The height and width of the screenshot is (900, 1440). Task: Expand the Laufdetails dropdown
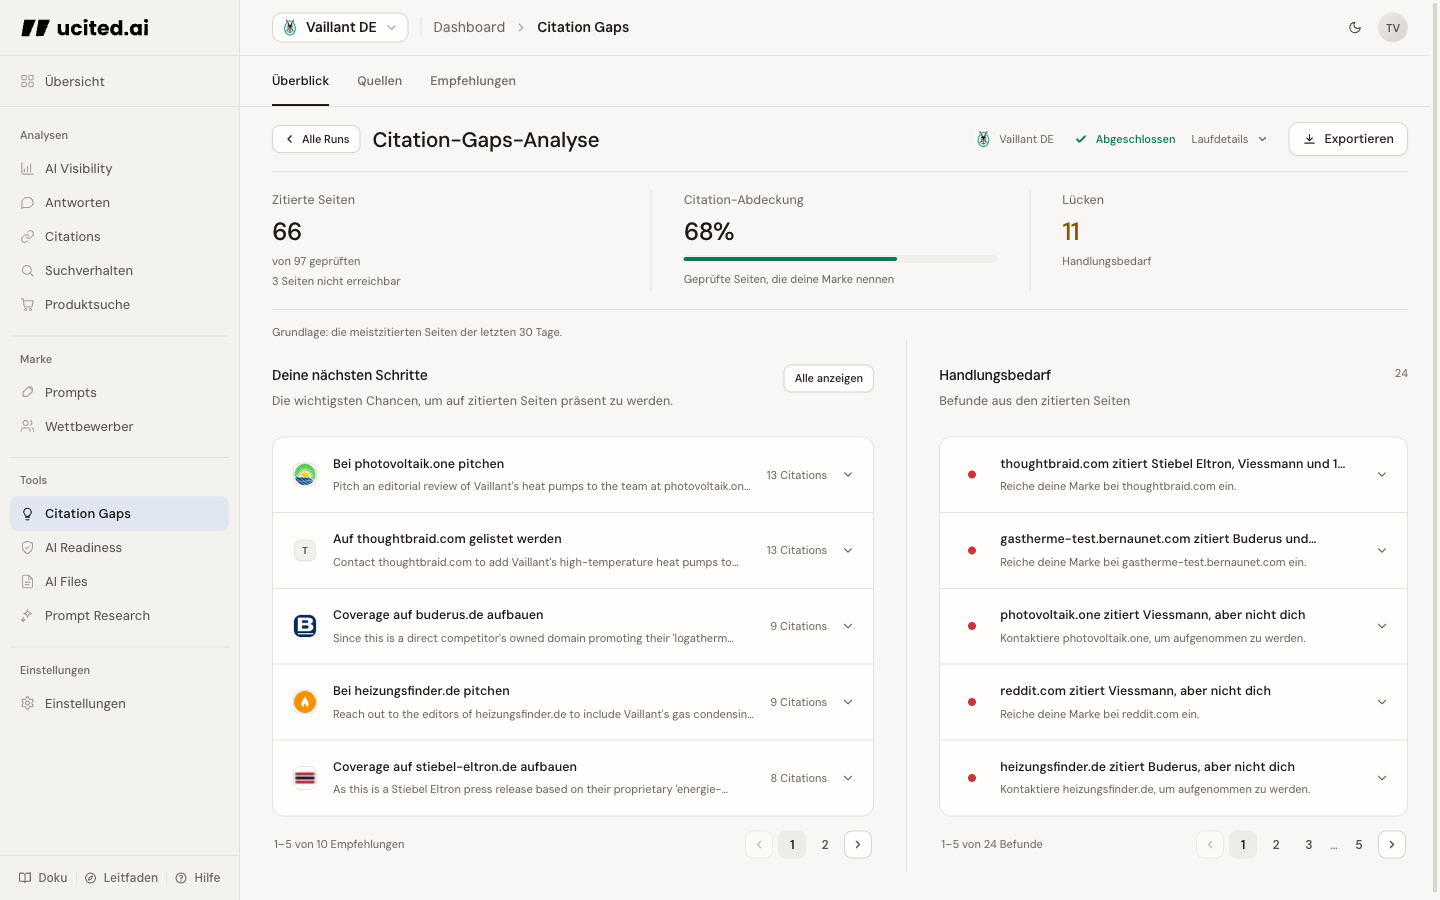pyautogui.click(x=1229, y=139)
